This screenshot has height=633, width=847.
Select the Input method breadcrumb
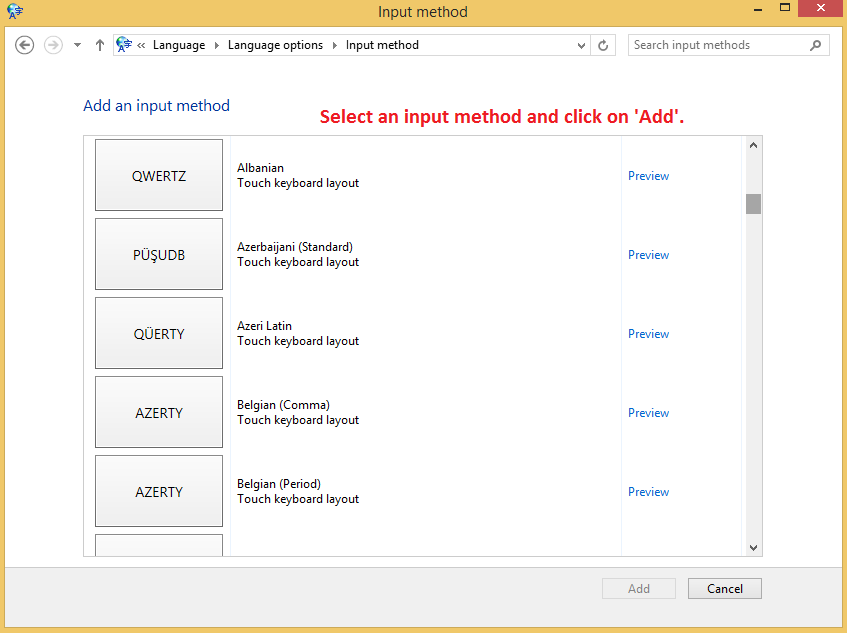point(382,45)
